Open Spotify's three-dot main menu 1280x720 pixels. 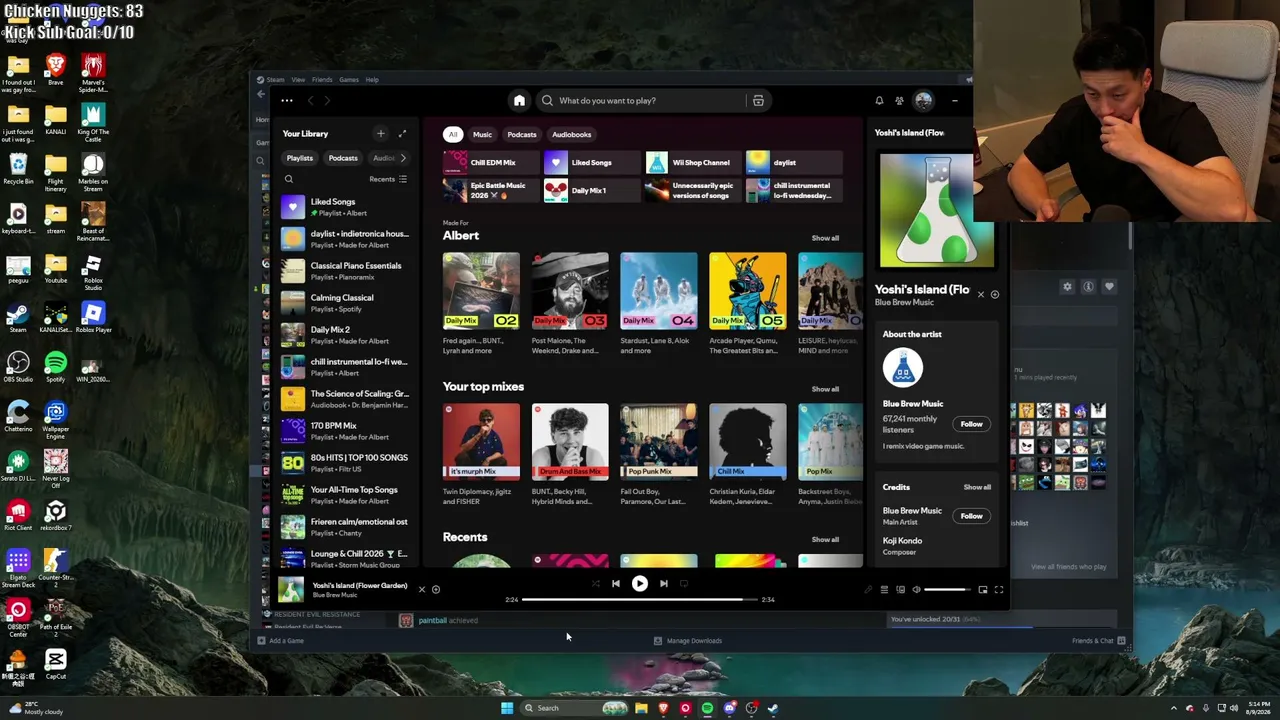tap(287, 100)
